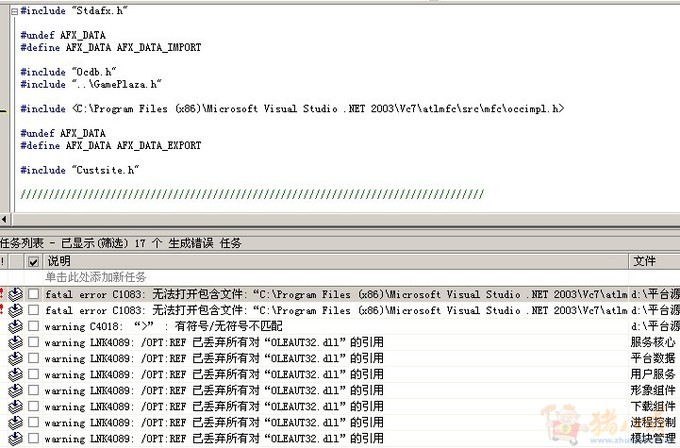Click the build icon of the 模块管理 warning row
This screenshot has width=680, height=448.
click(16, 438)
